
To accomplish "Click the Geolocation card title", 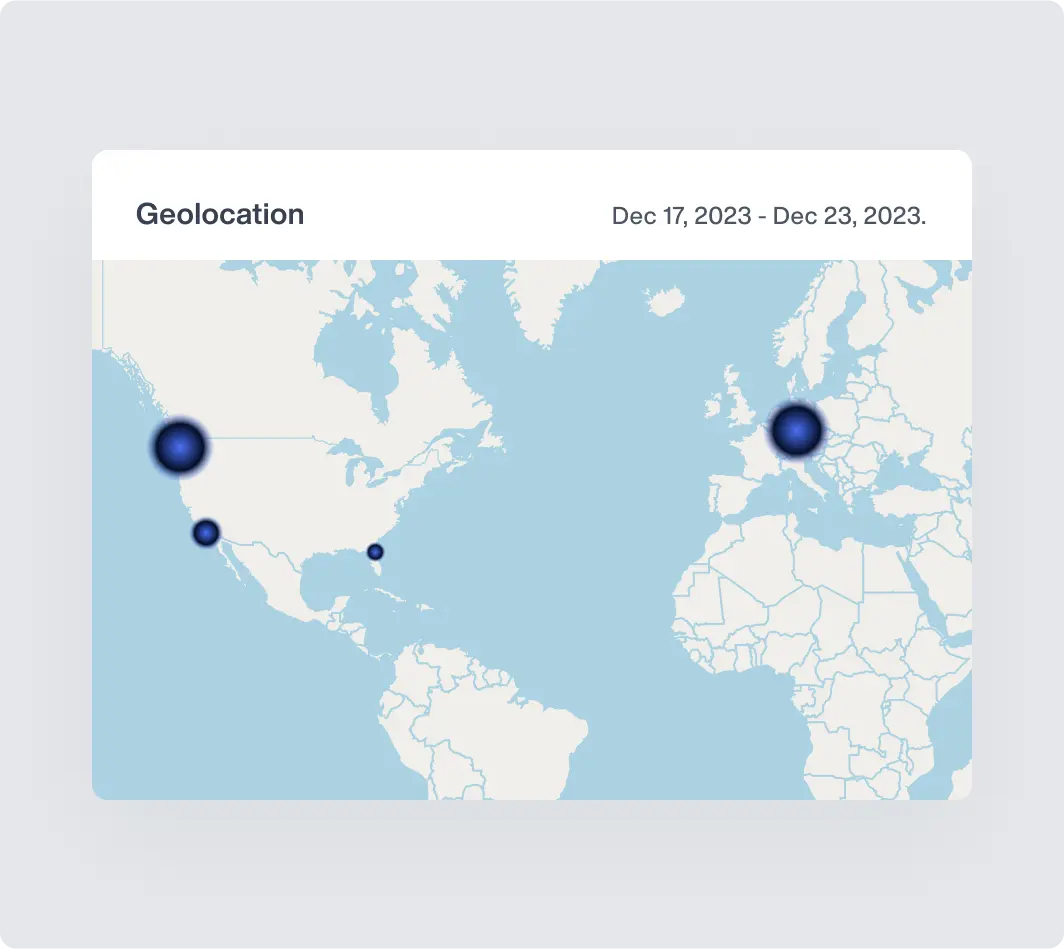I will 220,214.
